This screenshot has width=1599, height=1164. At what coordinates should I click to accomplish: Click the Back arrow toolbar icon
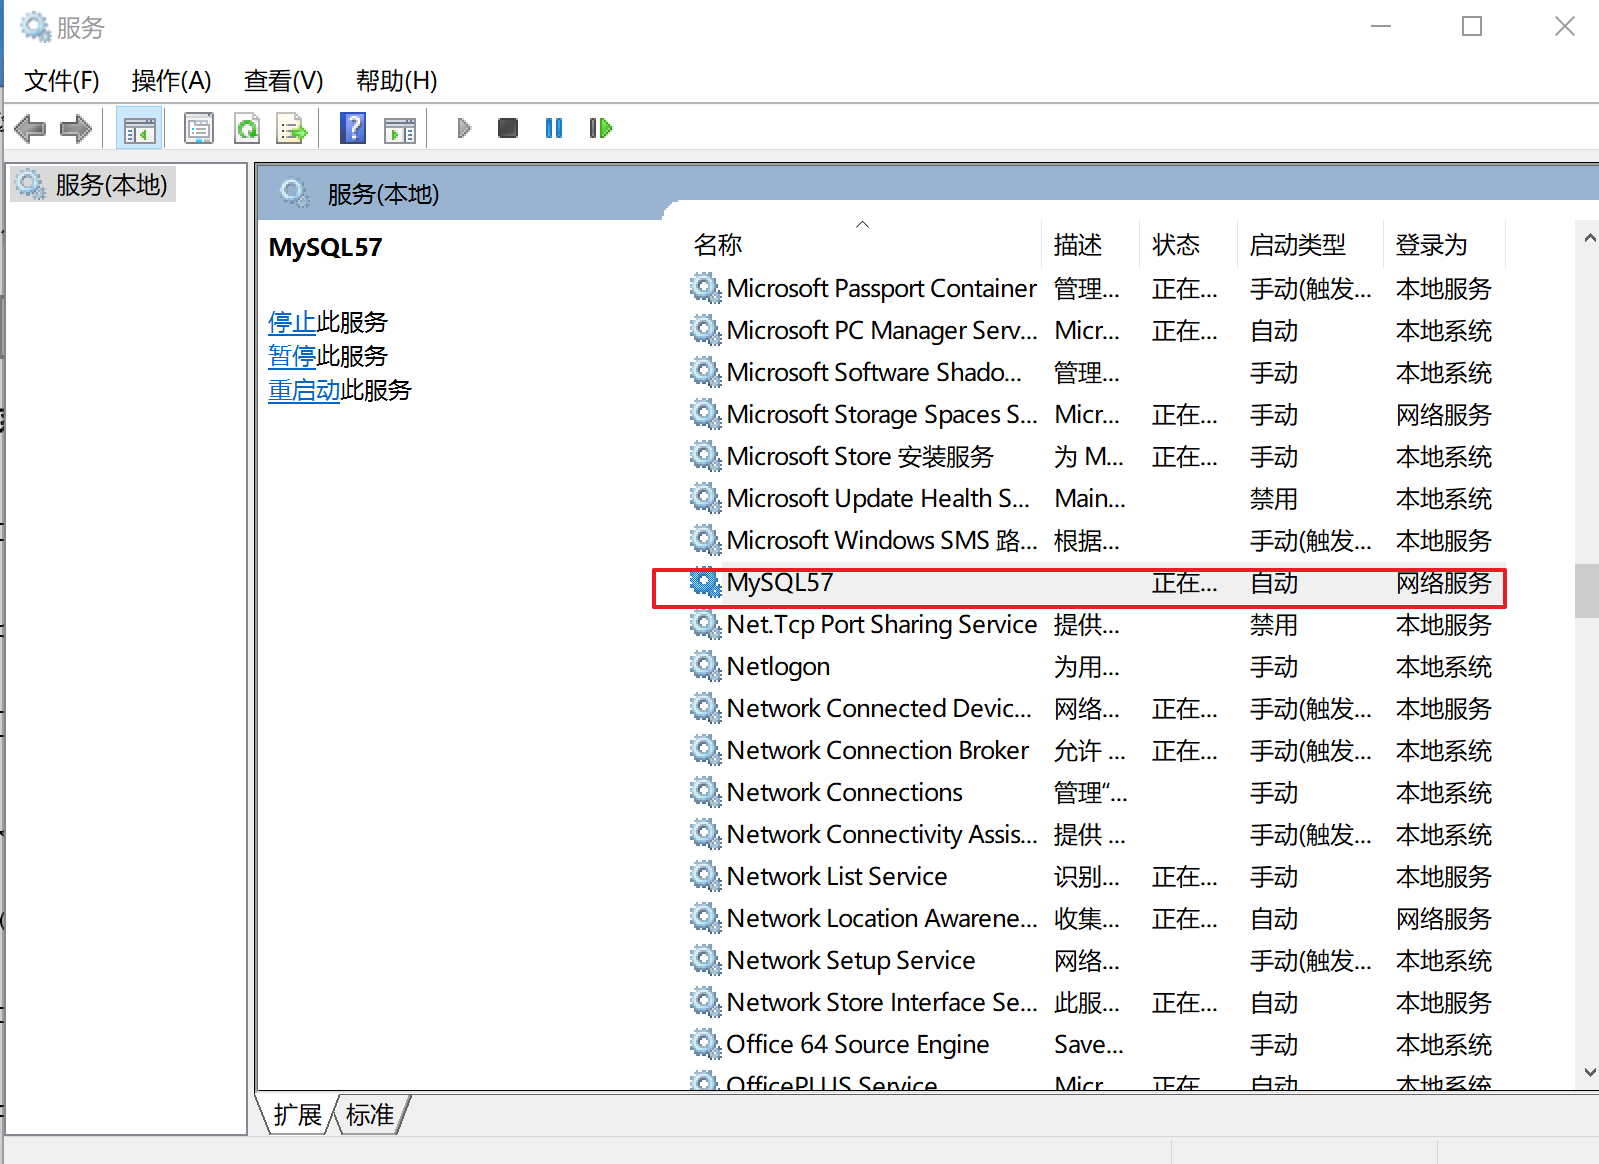click(x=31, y=128)
